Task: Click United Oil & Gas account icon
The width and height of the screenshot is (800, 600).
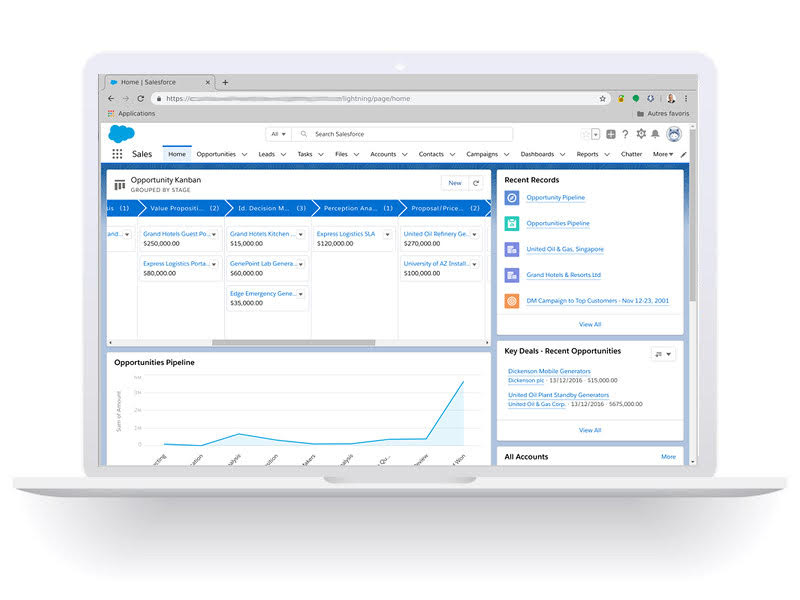Action: pos(512,249)
